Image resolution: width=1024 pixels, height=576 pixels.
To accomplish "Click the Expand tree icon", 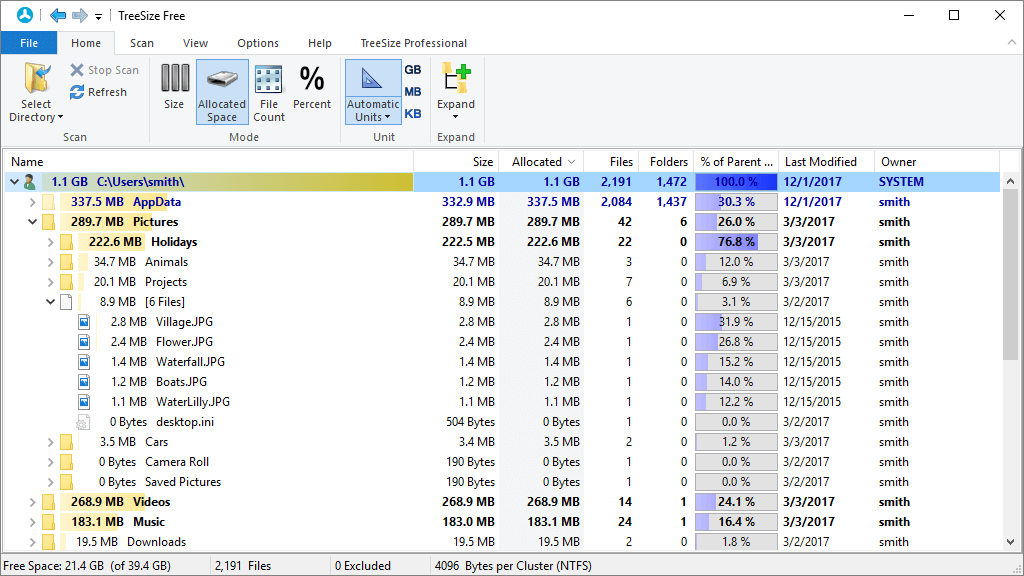I will 455,91.
